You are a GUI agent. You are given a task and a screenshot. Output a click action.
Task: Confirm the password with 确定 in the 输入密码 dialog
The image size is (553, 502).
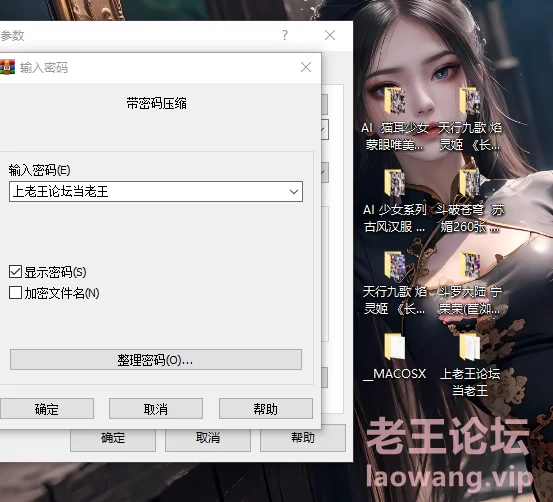pyautogui.click(x=46, y=409)
